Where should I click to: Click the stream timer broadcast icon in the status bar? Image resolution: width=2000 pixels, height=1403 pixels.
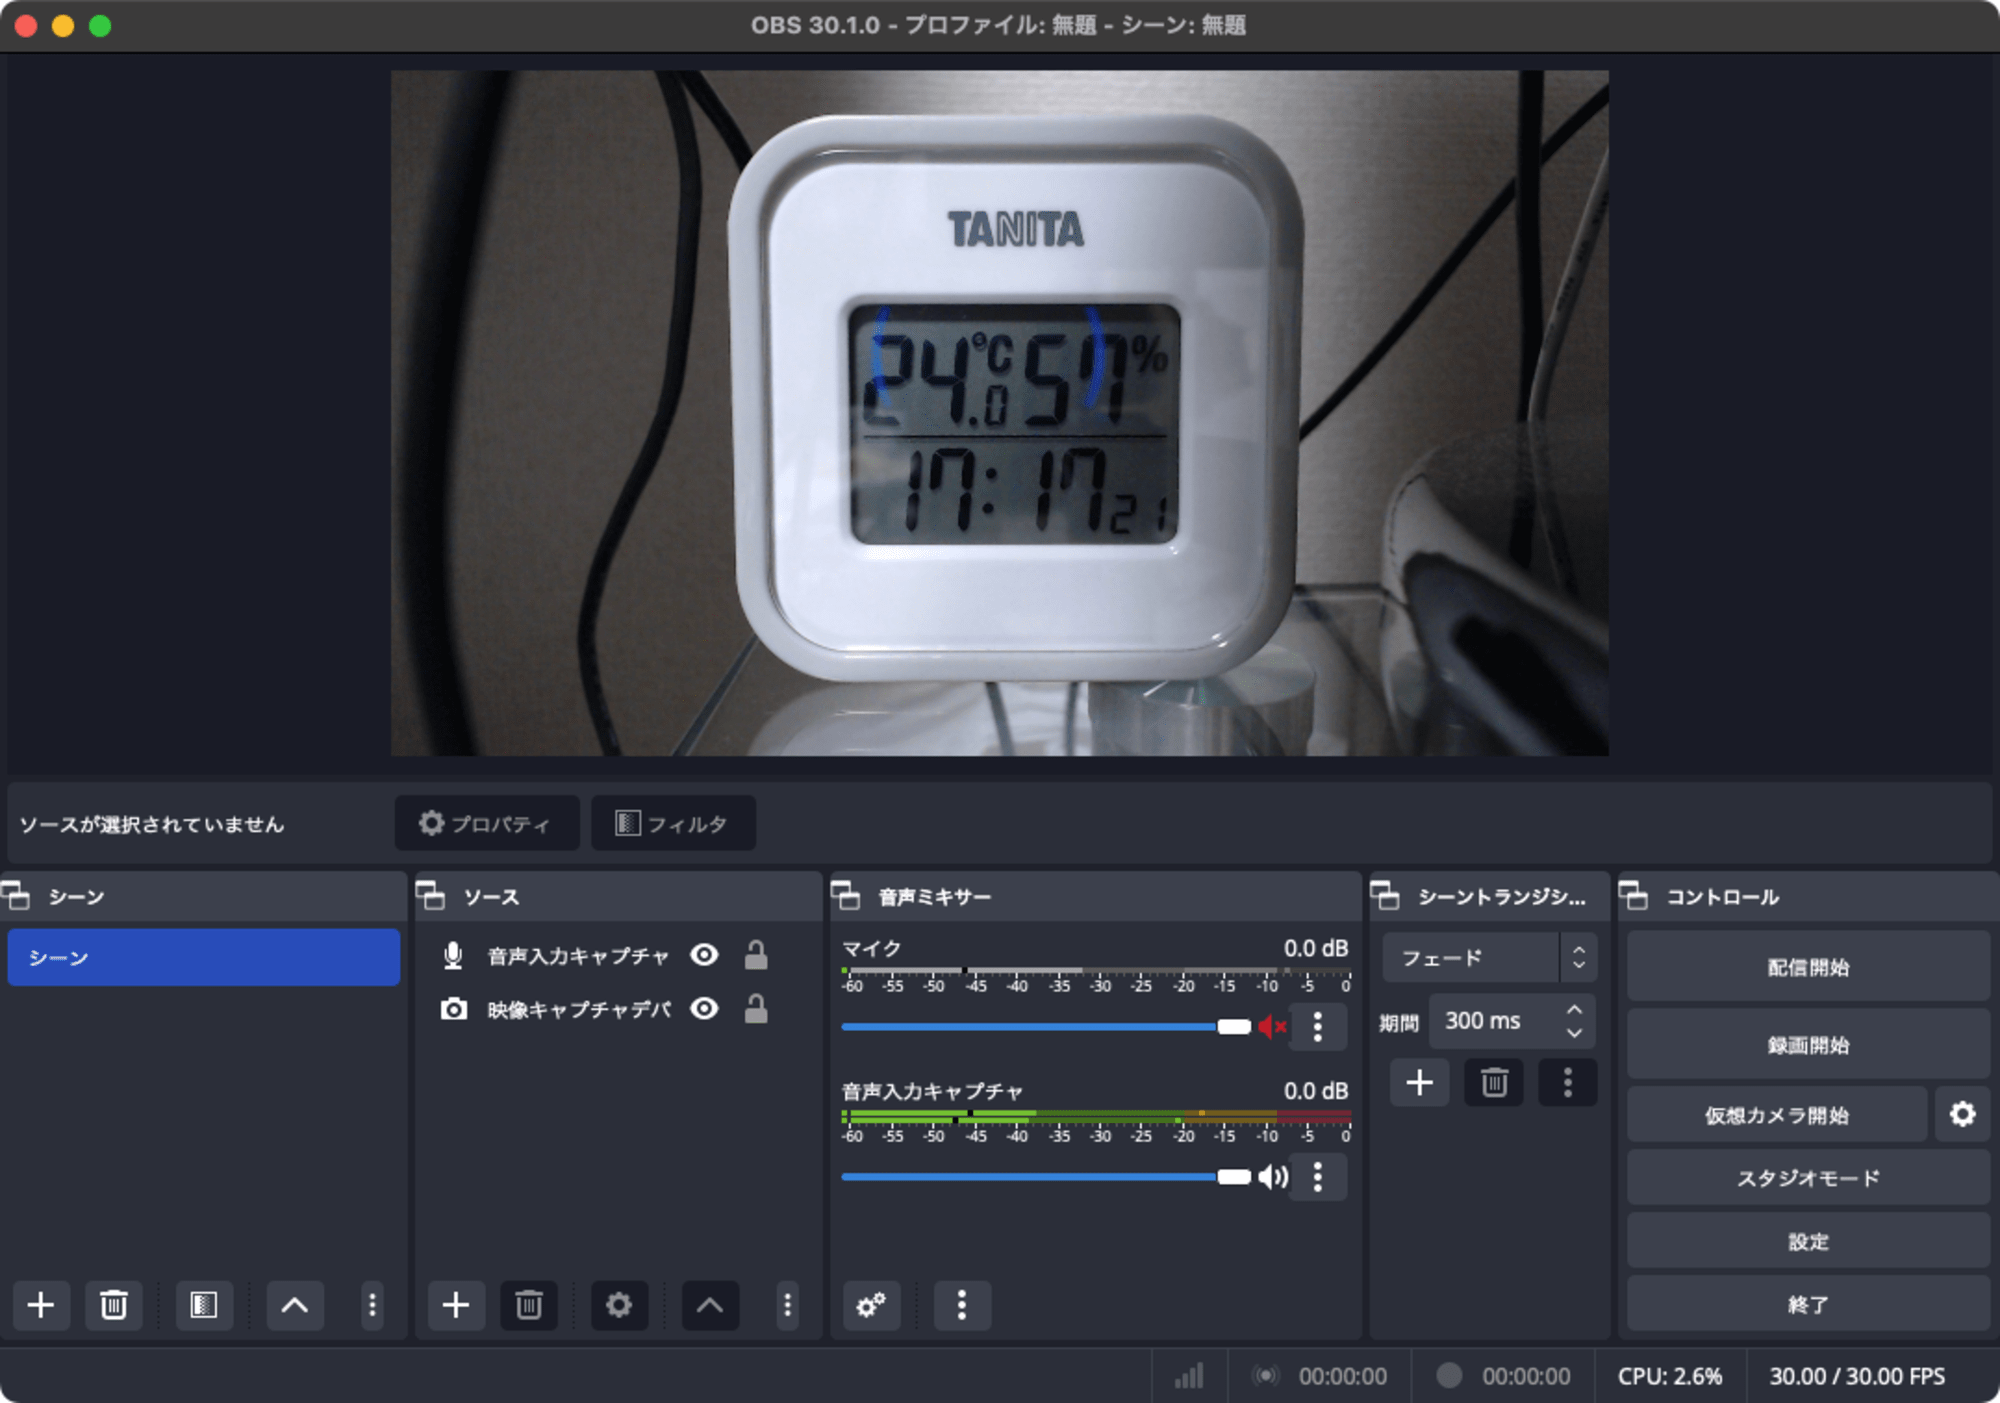1265,1376
